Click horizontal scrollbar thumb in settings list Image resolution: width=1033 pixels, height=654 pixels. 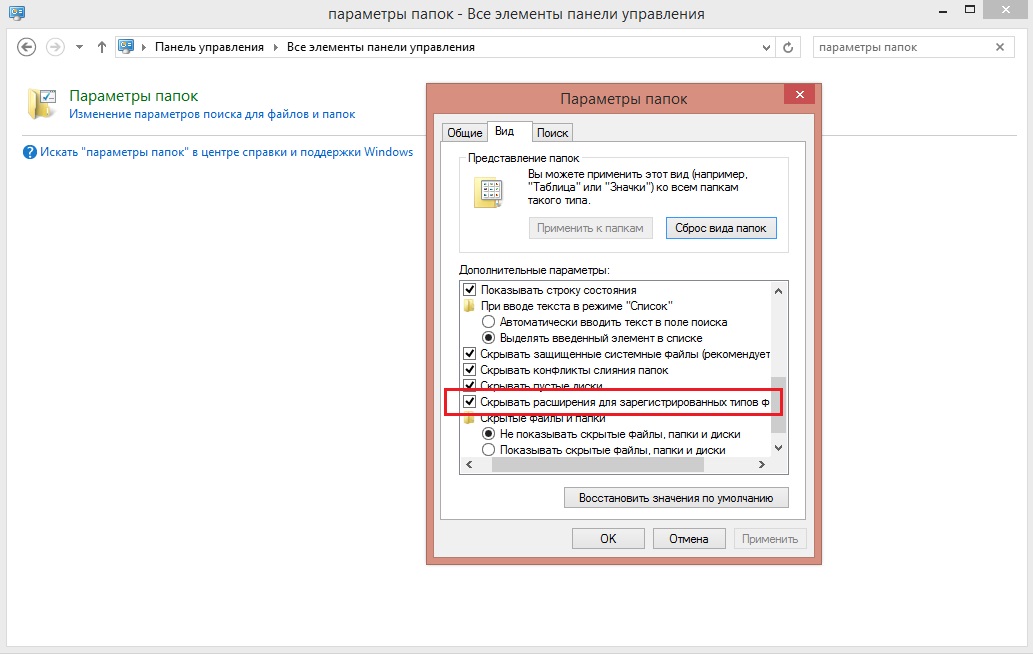pyautogui.click(x=598, y=465)
